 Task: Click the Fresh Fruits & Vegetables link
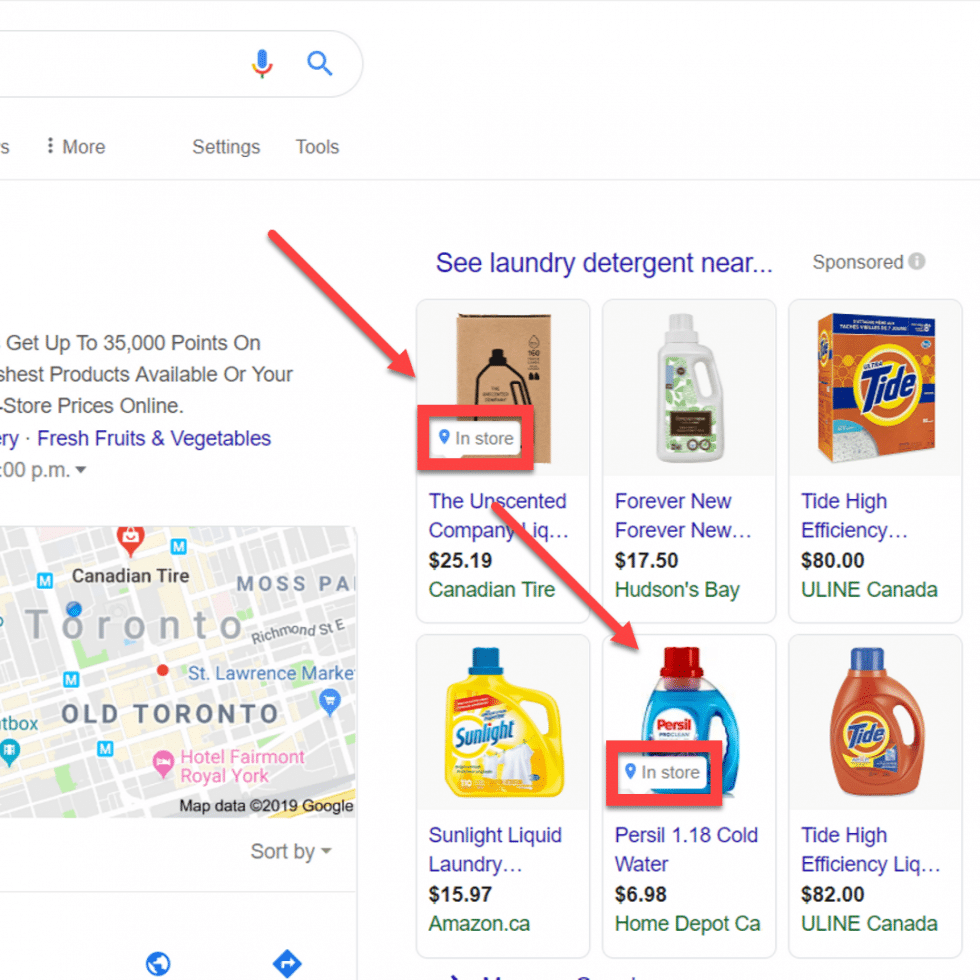coord(153,438)
